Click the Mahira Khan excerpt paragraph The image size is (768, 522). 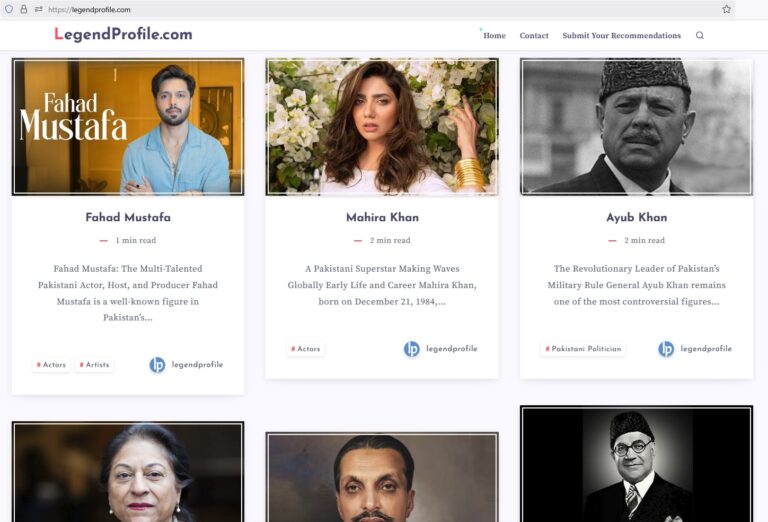coord(382,285)
